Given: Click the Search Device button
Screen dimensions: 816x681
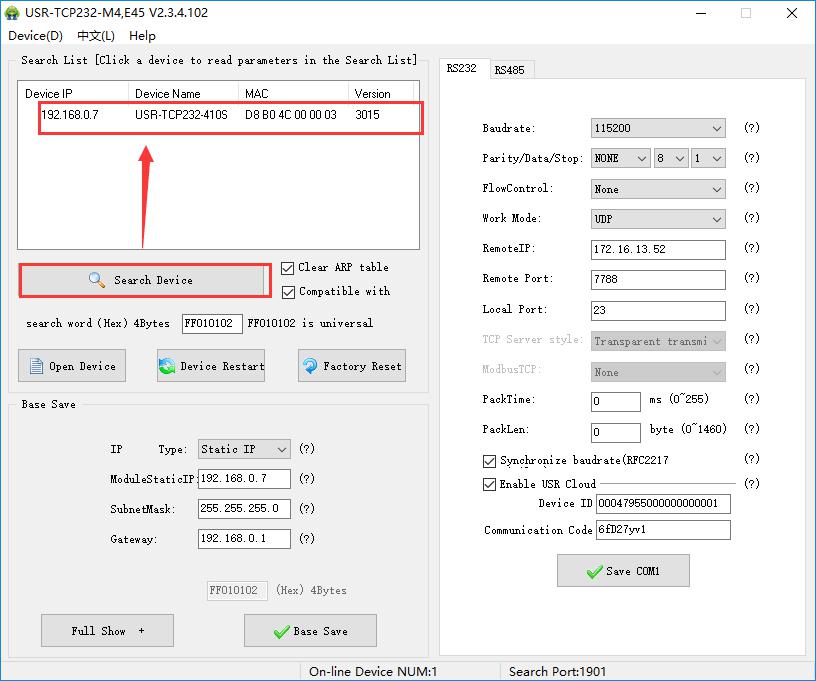Looking at the screenshot, I should click(x=145, y=280).
